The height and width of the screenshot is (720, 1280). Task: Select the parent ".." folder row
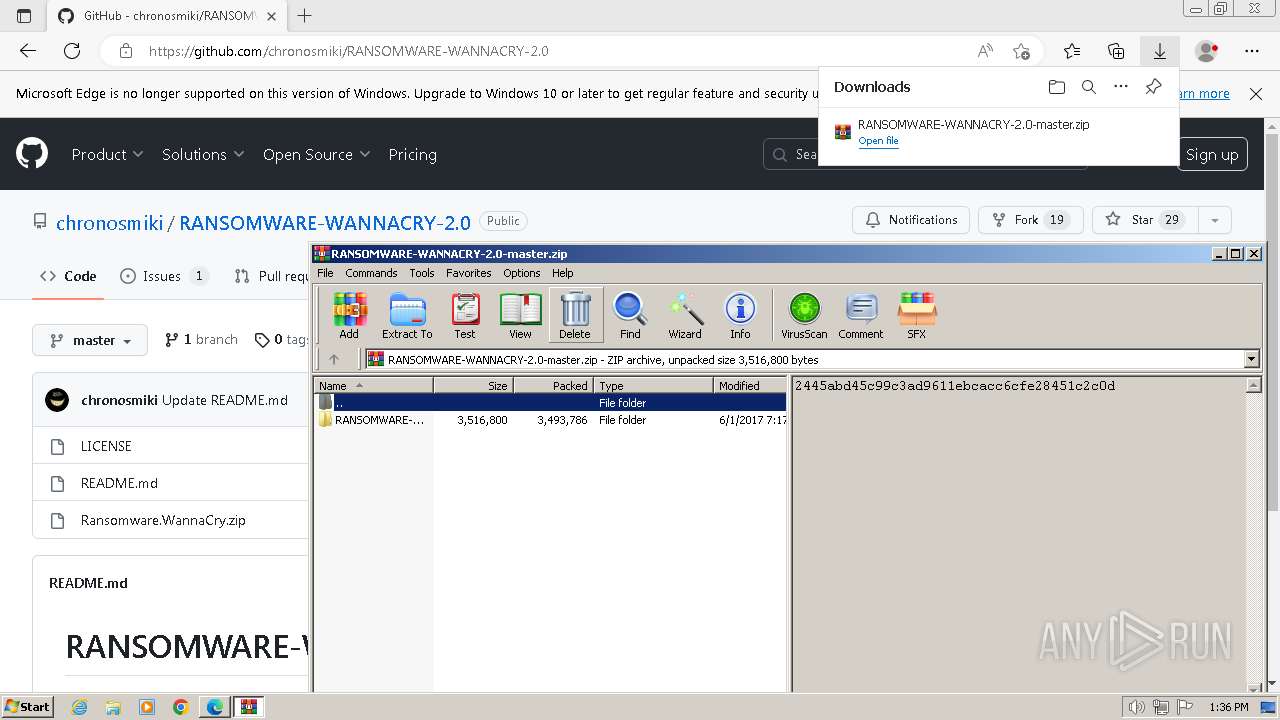[x=550, y=403]
